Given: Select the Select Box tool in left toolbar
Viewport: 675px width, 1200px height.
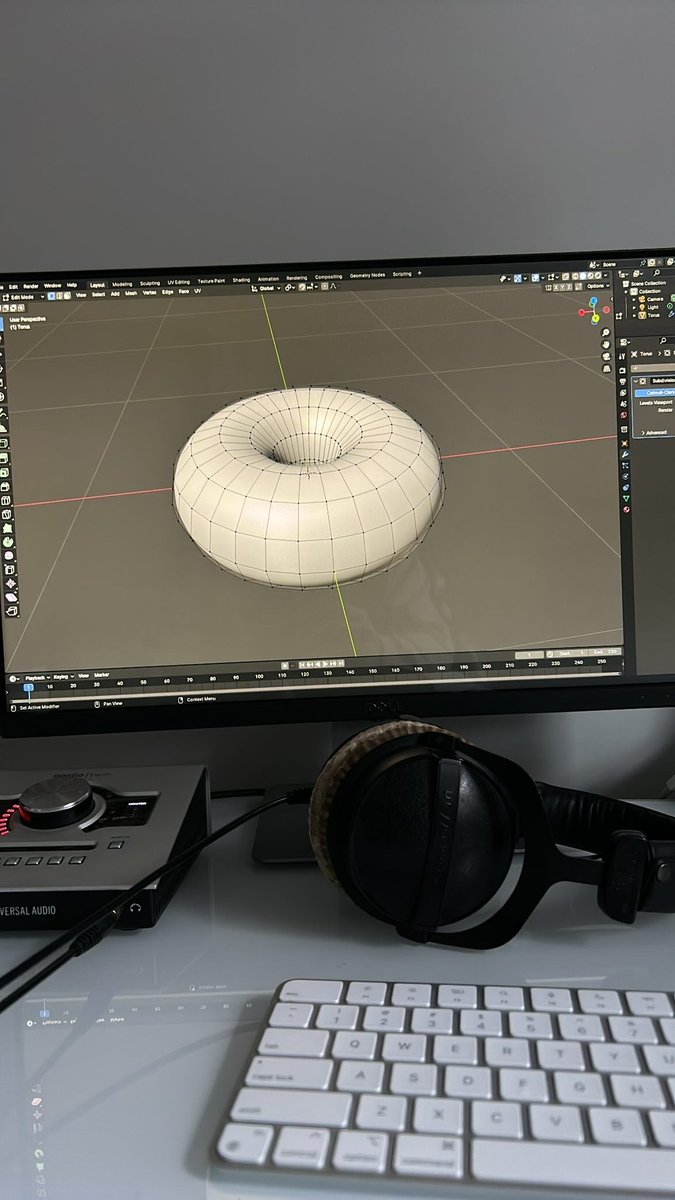Looking at the screenshot, I should click(x=2, y=323).
